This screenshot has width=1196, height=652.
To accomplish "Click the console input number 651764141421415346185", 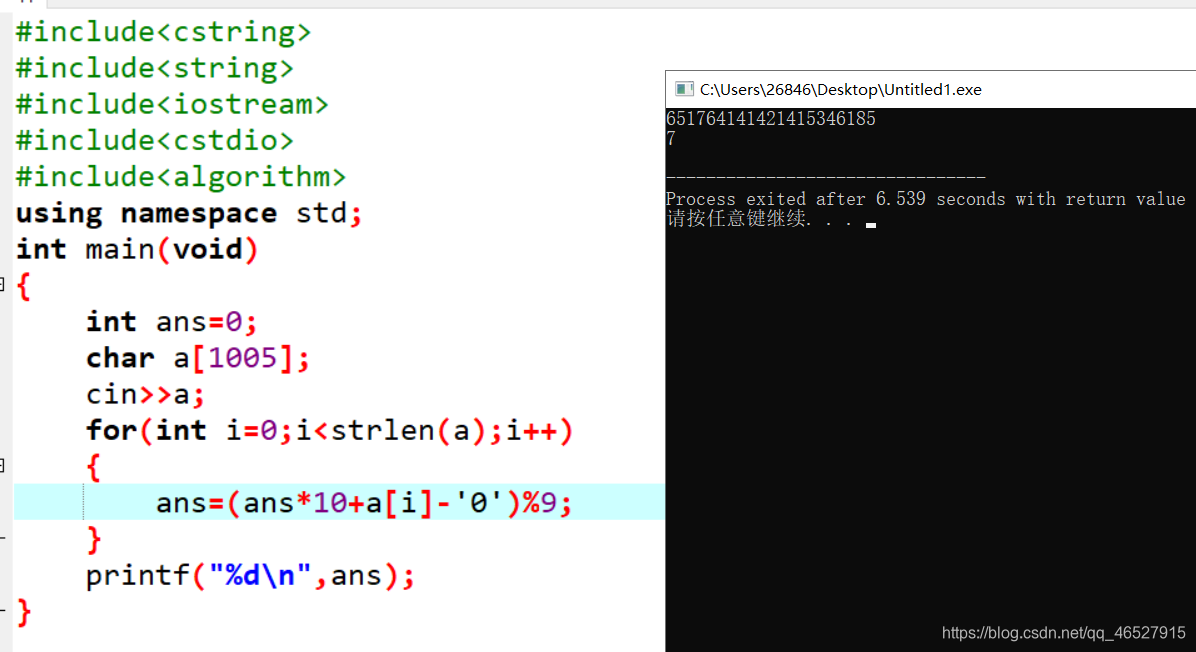I will pyautogui.click(x=770, y=118).
